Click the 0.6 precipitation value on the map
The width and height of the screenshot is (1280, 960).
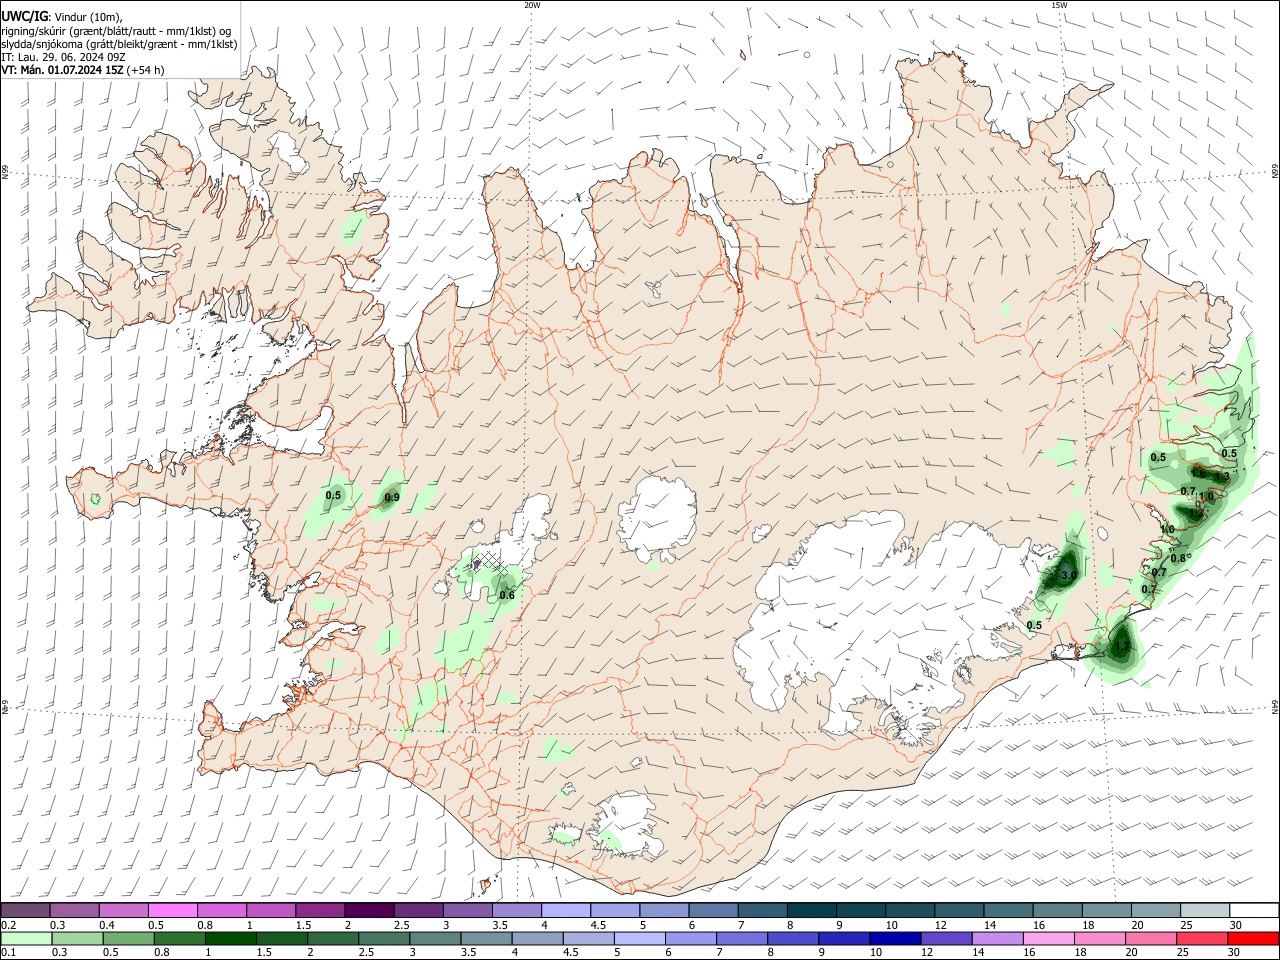(507, 595)
